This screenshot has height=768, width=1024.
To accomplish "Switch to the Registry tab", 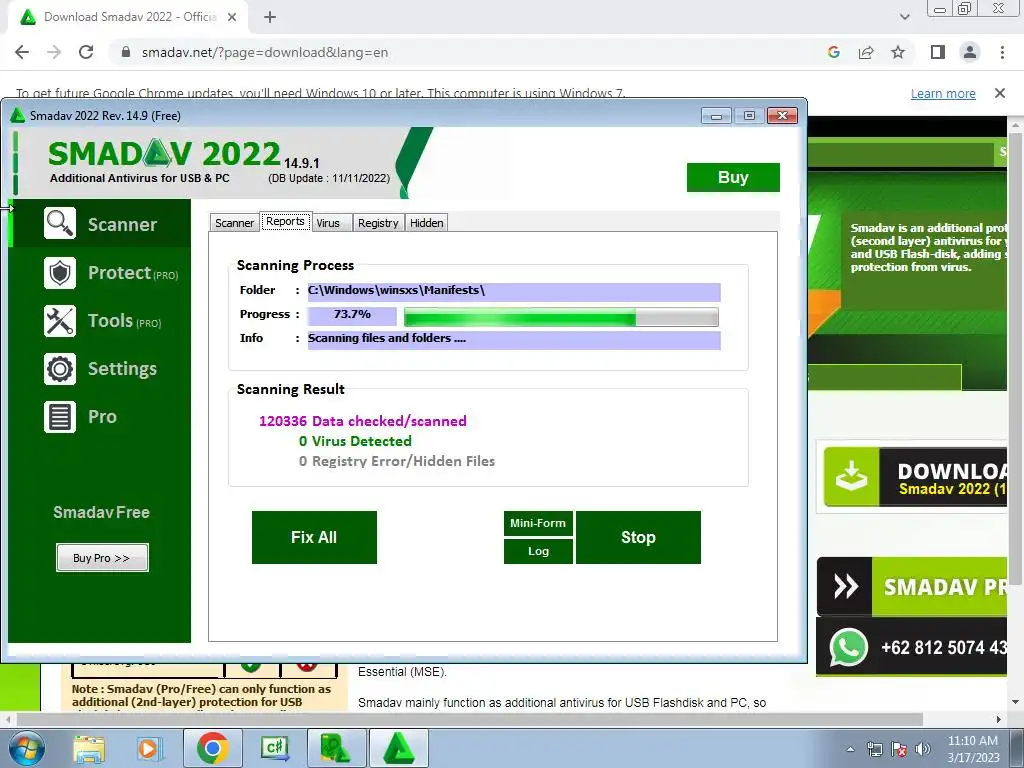I will pos(378,223).
